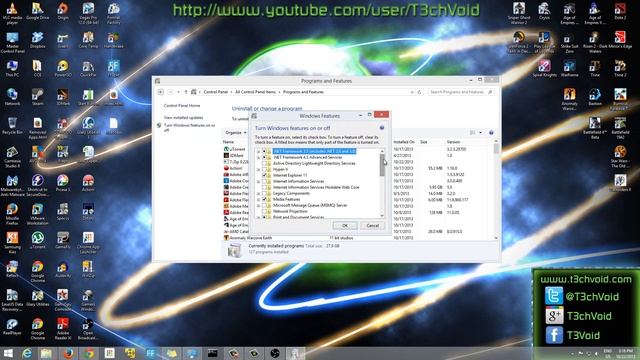Image resolution: width=640 pixels, height=360 pixels.
Task: Confirm Windows Features with OK
Action: tap(345, 225)
